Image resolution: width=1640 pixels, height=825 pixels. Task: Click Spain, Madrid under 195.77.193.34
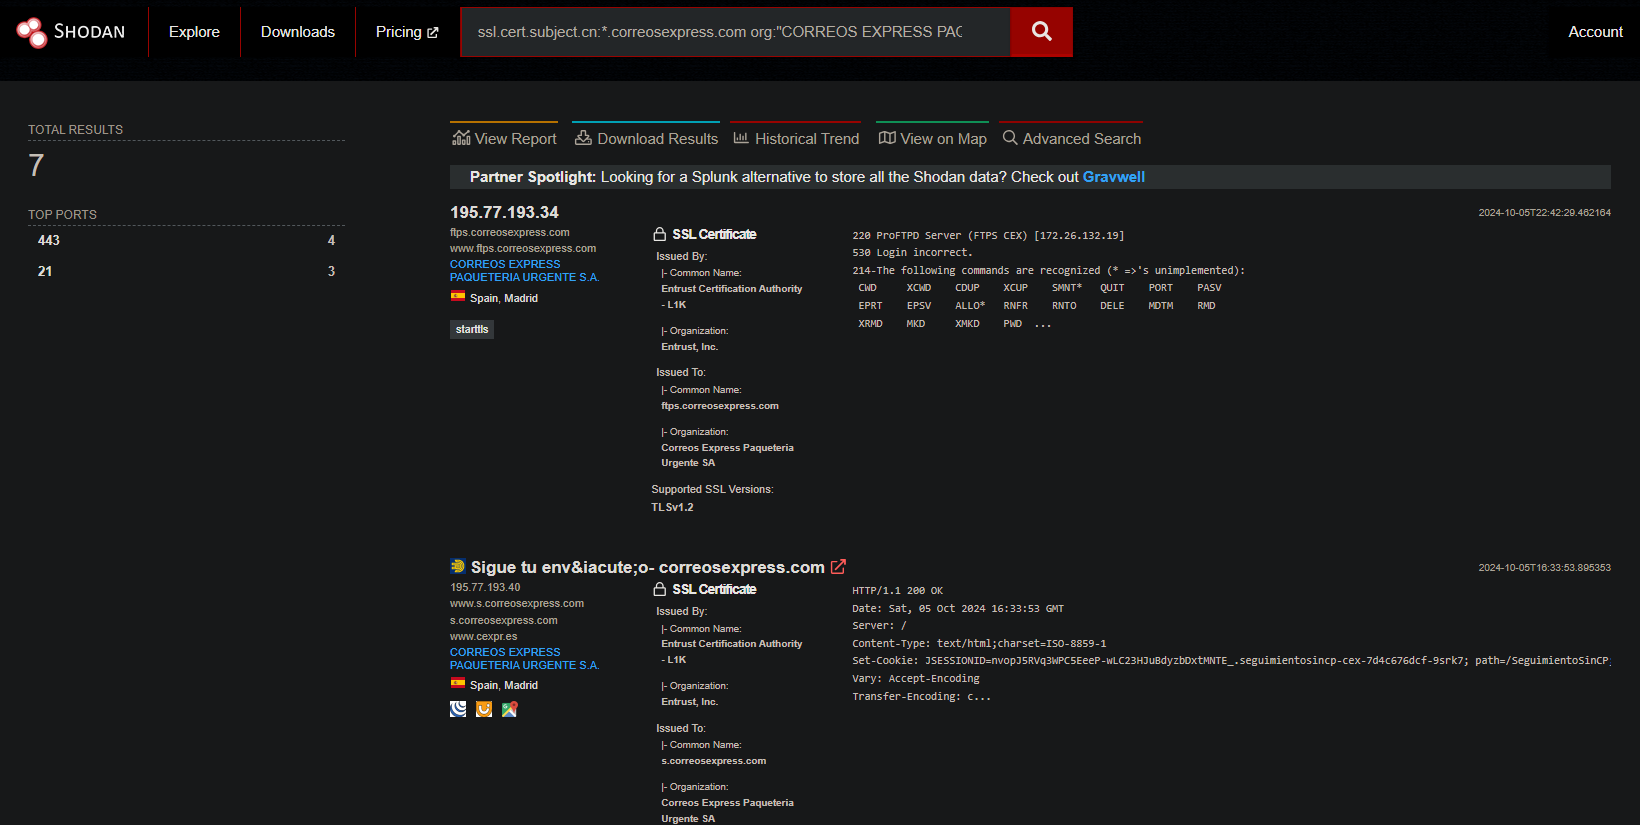[504, 298]
